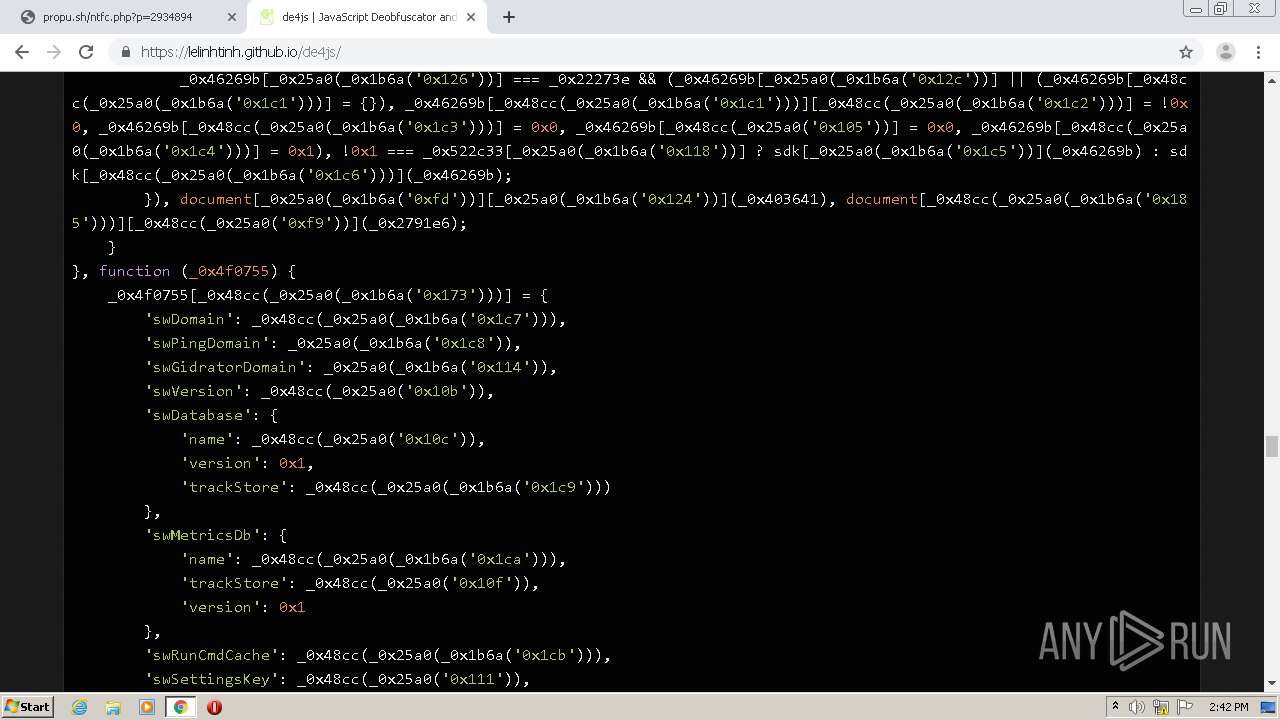1280x720 pixels.
Task: Click the '0x1c8' string literal
Action: pos(465,343)
